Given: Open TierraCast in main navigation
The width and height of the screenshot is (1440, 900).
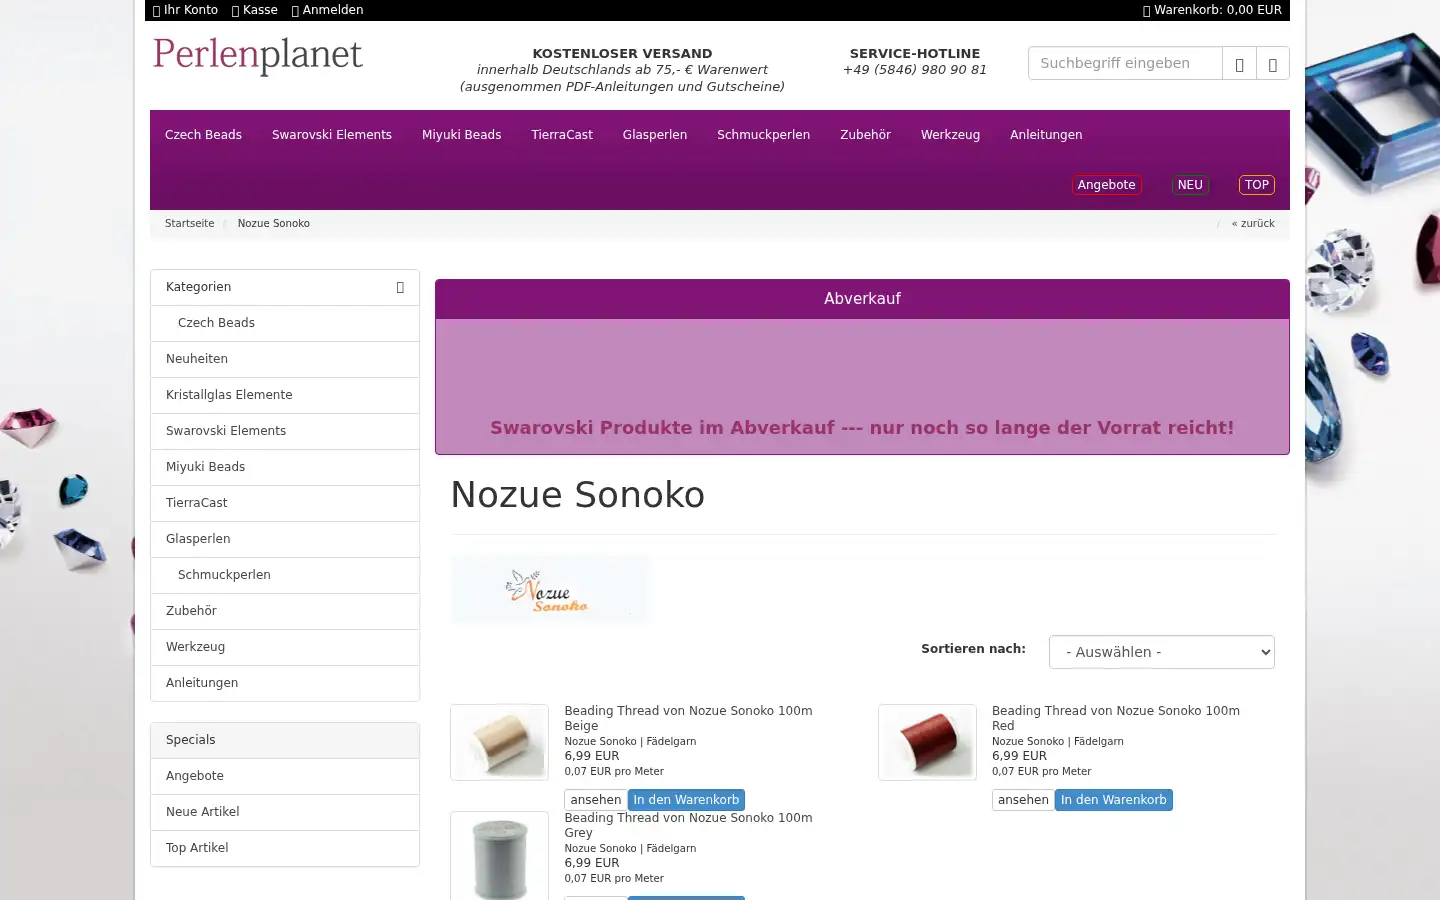Looking at the screenshot, I should [562, 135].
